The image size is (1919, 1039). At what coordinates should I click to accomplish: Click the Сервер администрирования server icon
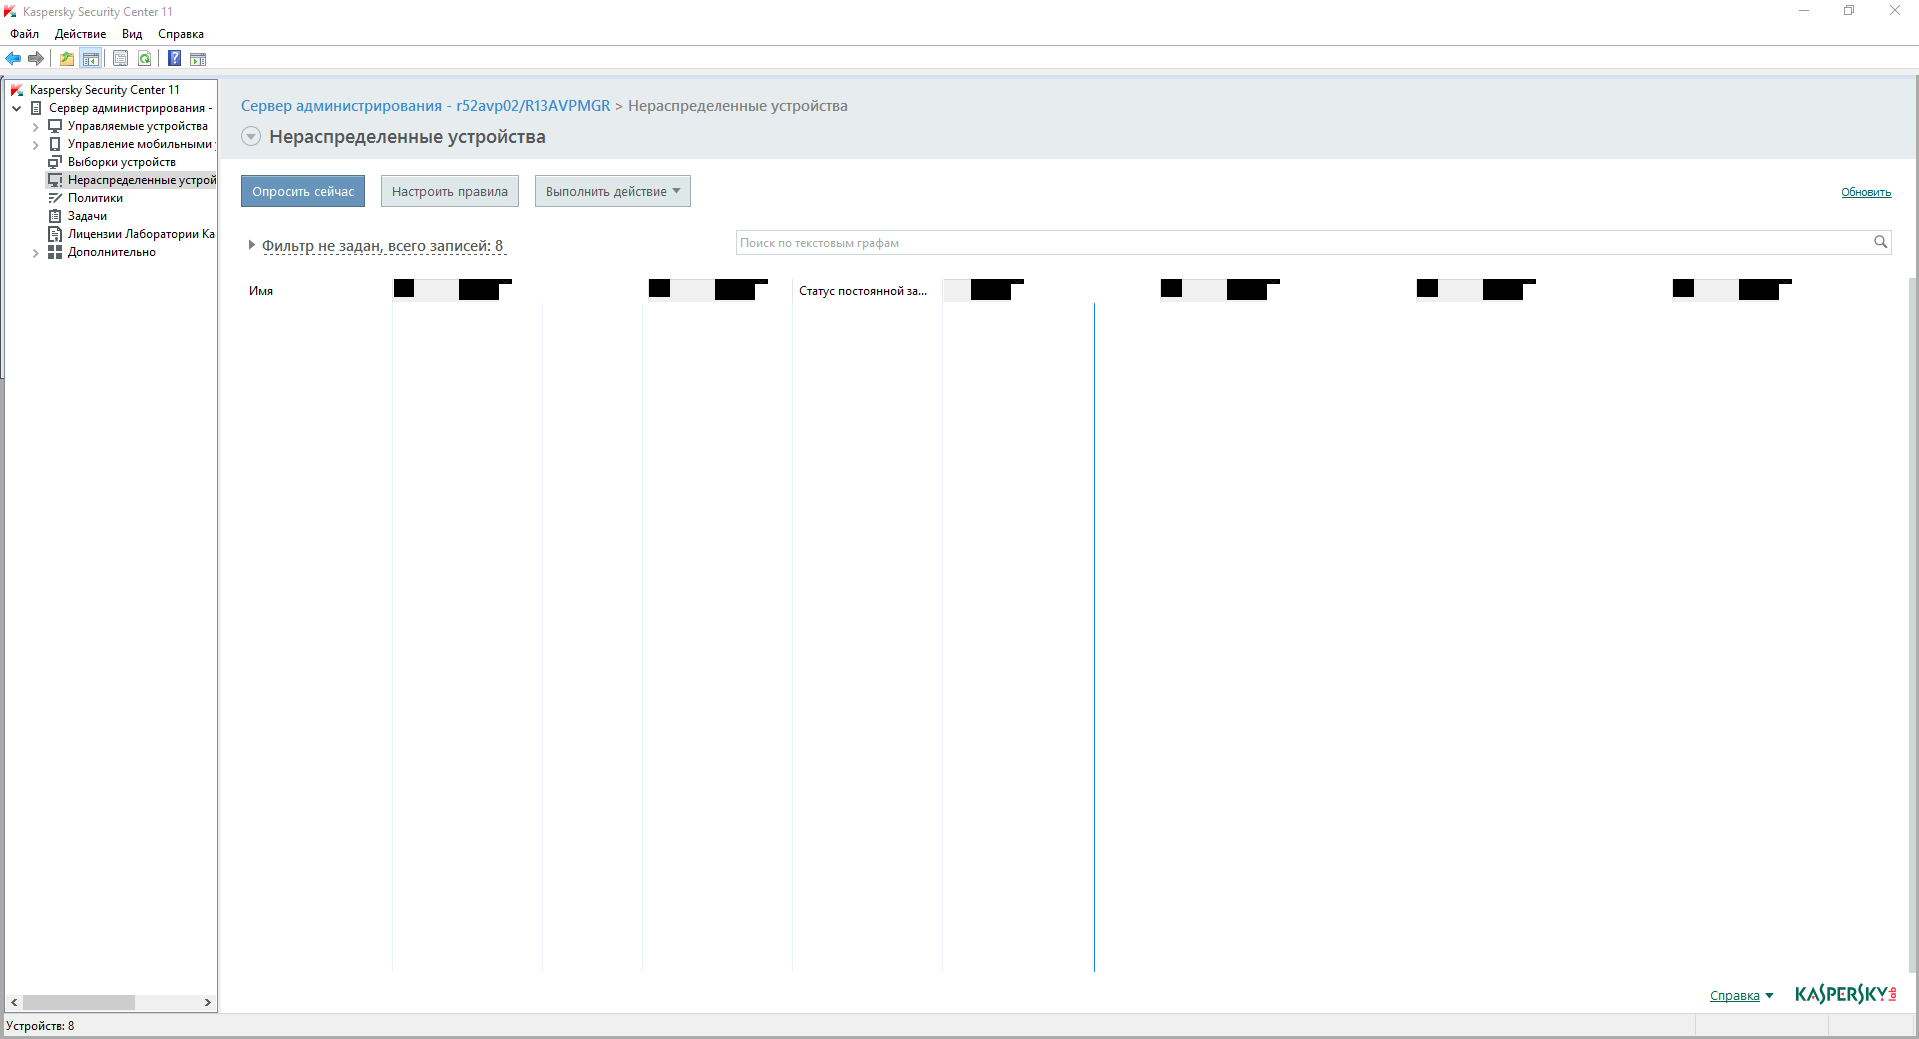tap(37, 108)
